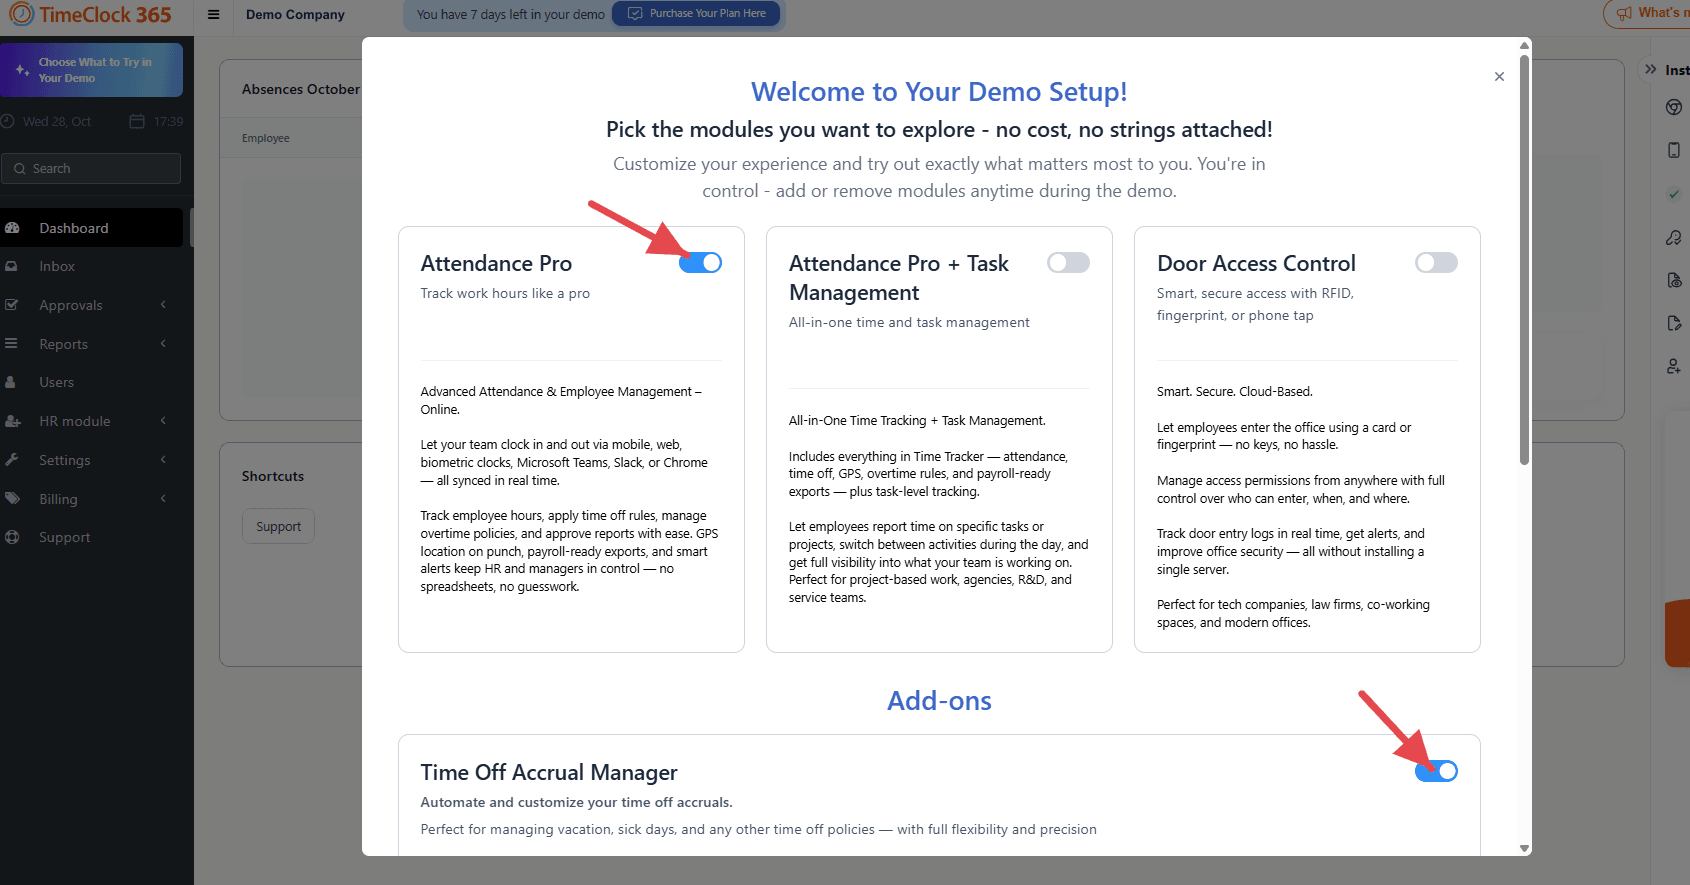Enable Attendance Pro + Task Management toggle
The height and width of the screenshot is (885, 1690).
pos(1068,263)
